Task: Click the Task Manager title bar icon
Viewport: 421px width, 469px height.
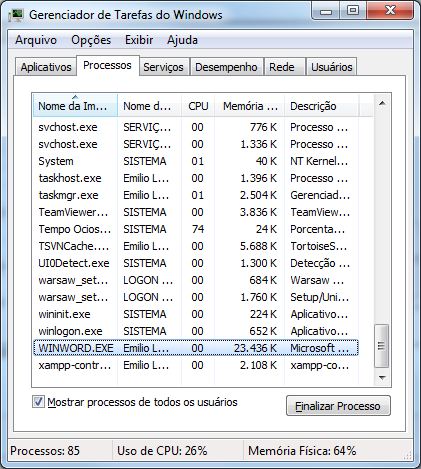Action: click(x=16, y=15)
